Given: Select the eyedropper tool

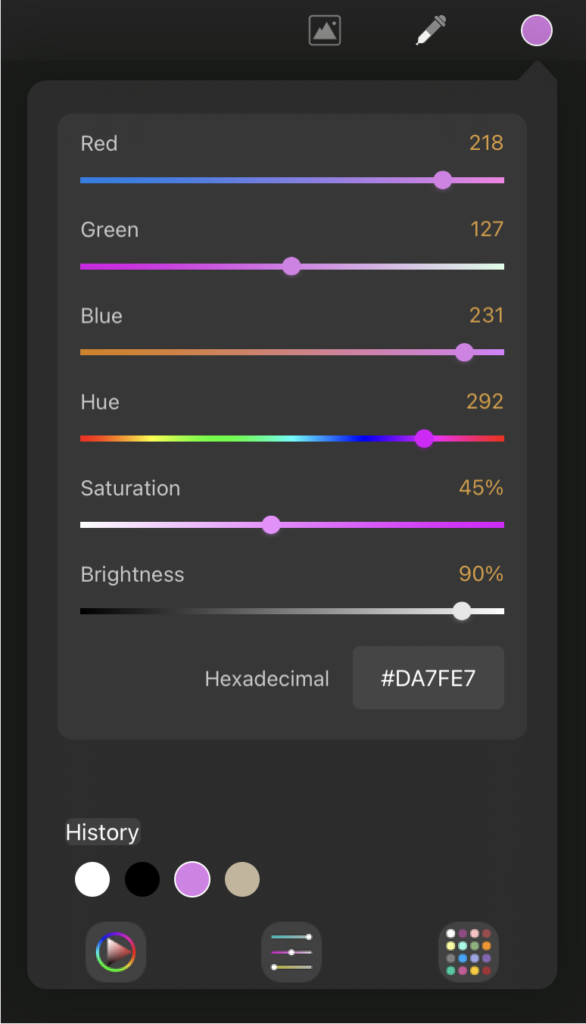Looking at the screenshot, I should point(431,30).
